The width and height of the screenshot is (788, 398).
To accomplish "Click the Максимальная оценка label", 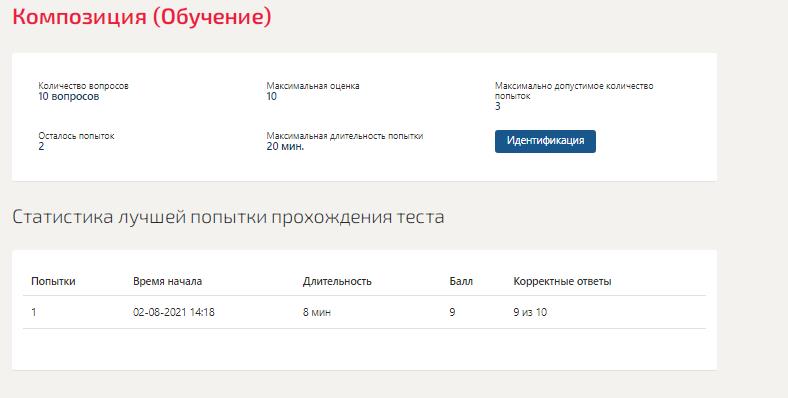I will coord(313,86).
